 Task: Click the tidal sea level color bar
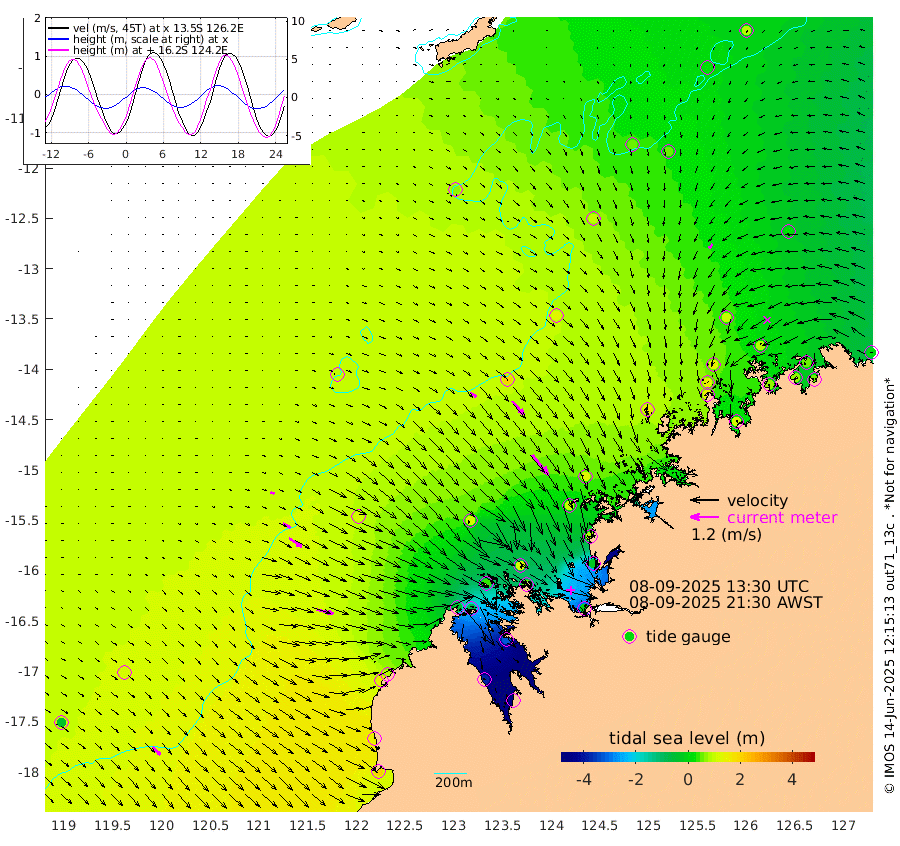[688, 756]
